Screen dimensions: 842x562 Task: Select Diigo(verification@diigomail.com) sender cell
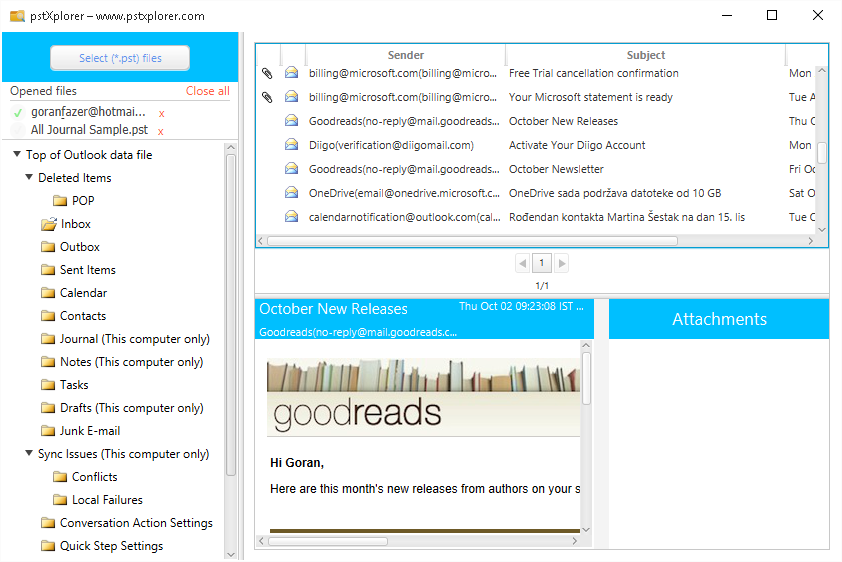click(x=391, y=145)
